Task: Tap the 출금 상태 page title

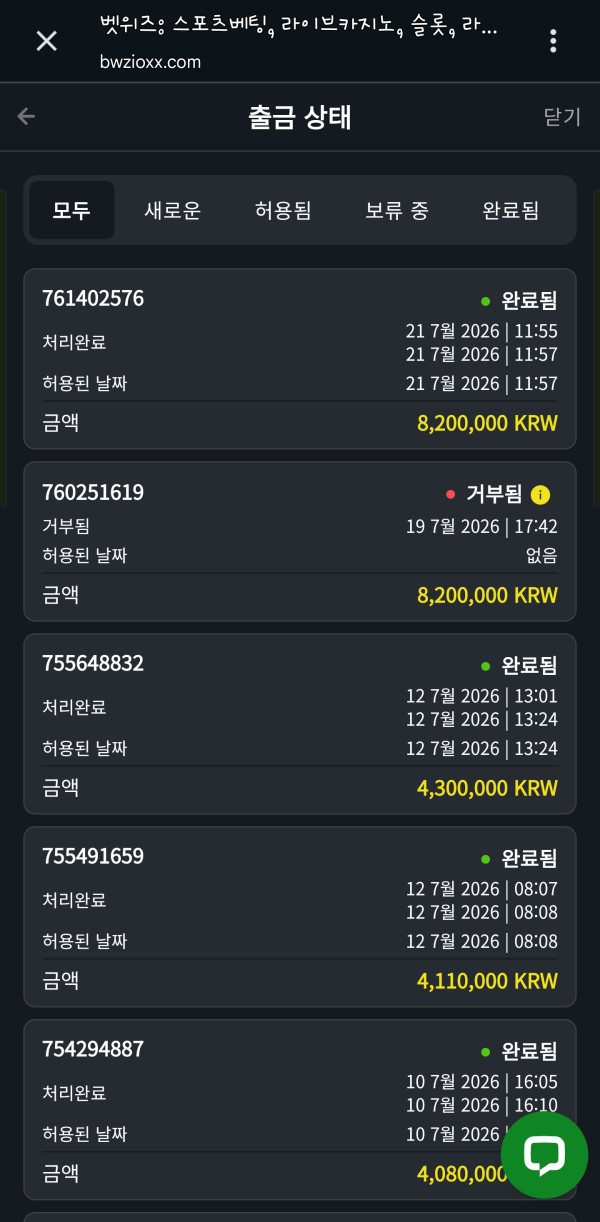Action: point(300,117)
